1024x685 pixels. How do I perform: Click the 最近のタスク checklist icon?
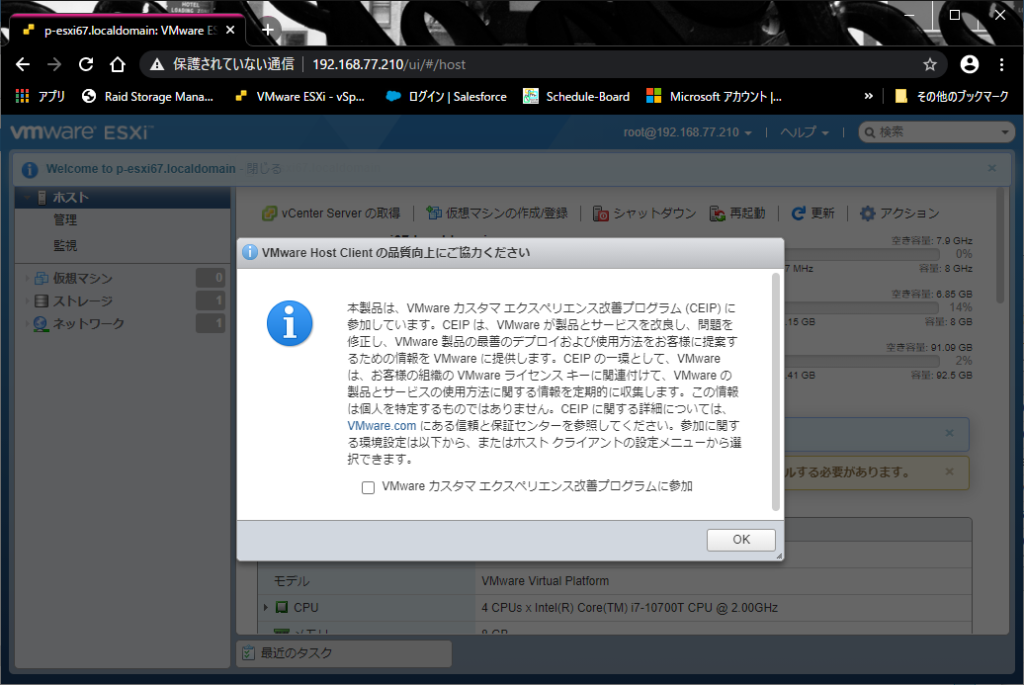click(x=248, y=653)
